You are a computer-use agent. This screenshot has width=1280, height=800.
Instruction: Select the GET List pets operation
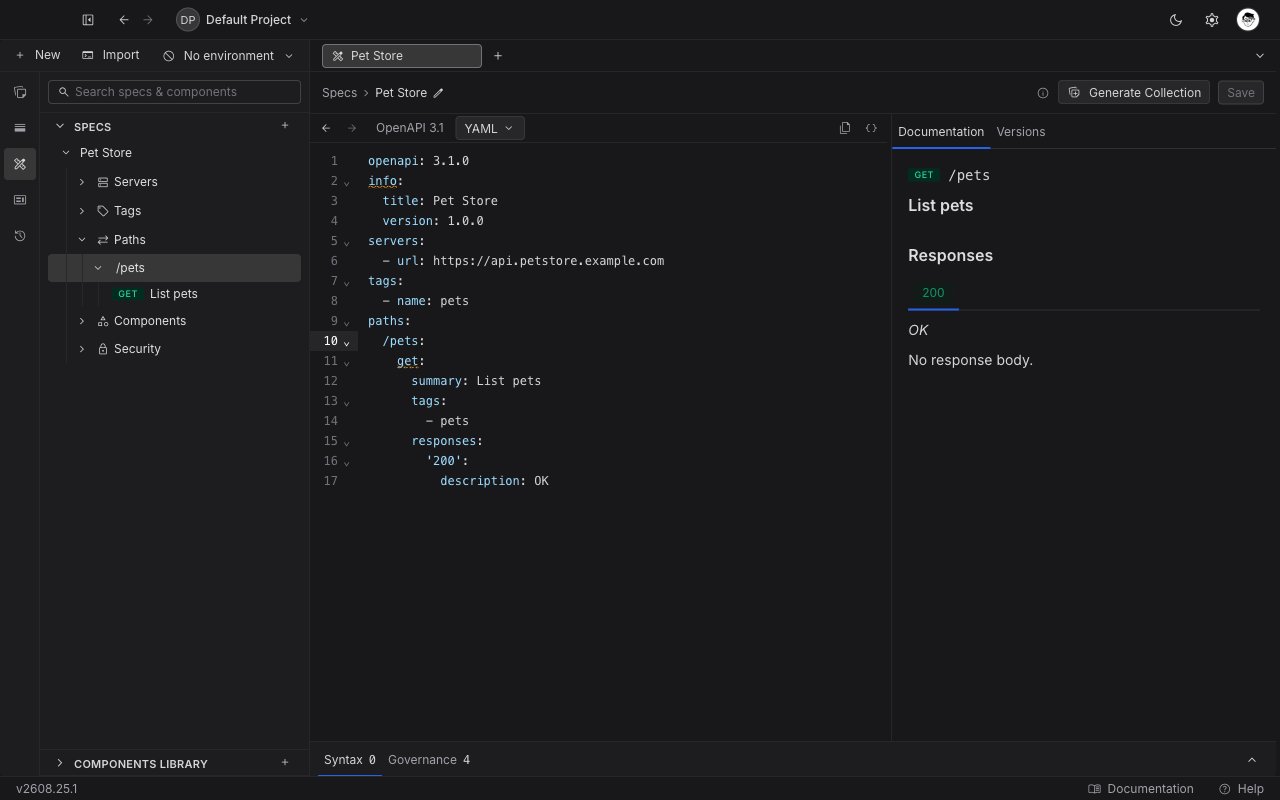(x=174, y=294)
